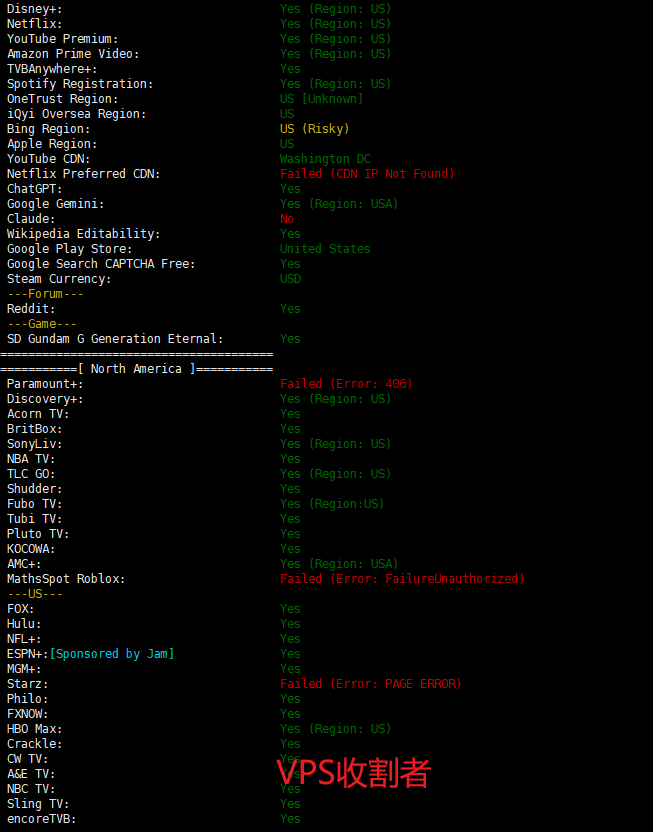Click the 'Failed (Error: PAGE ERROR)' Starz result
Image resolution: width=653 pixels, height=832 pixels.
coord(370,684)
